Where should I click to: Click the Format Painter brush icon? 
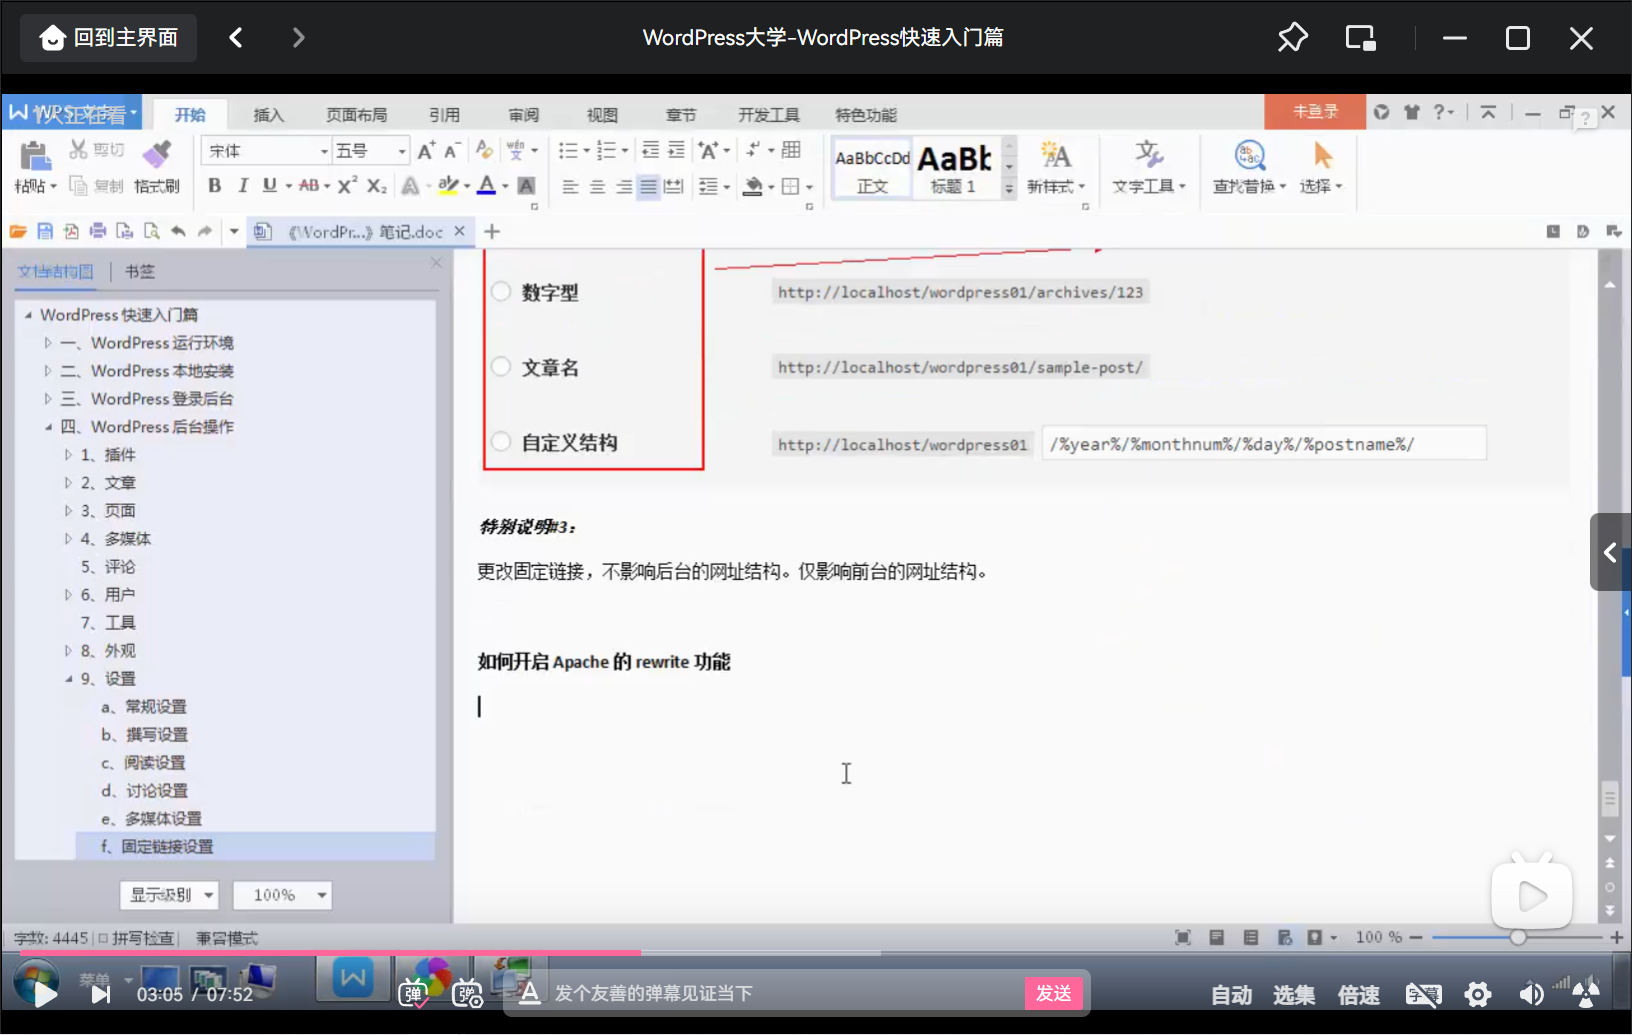tap(156, 154)
